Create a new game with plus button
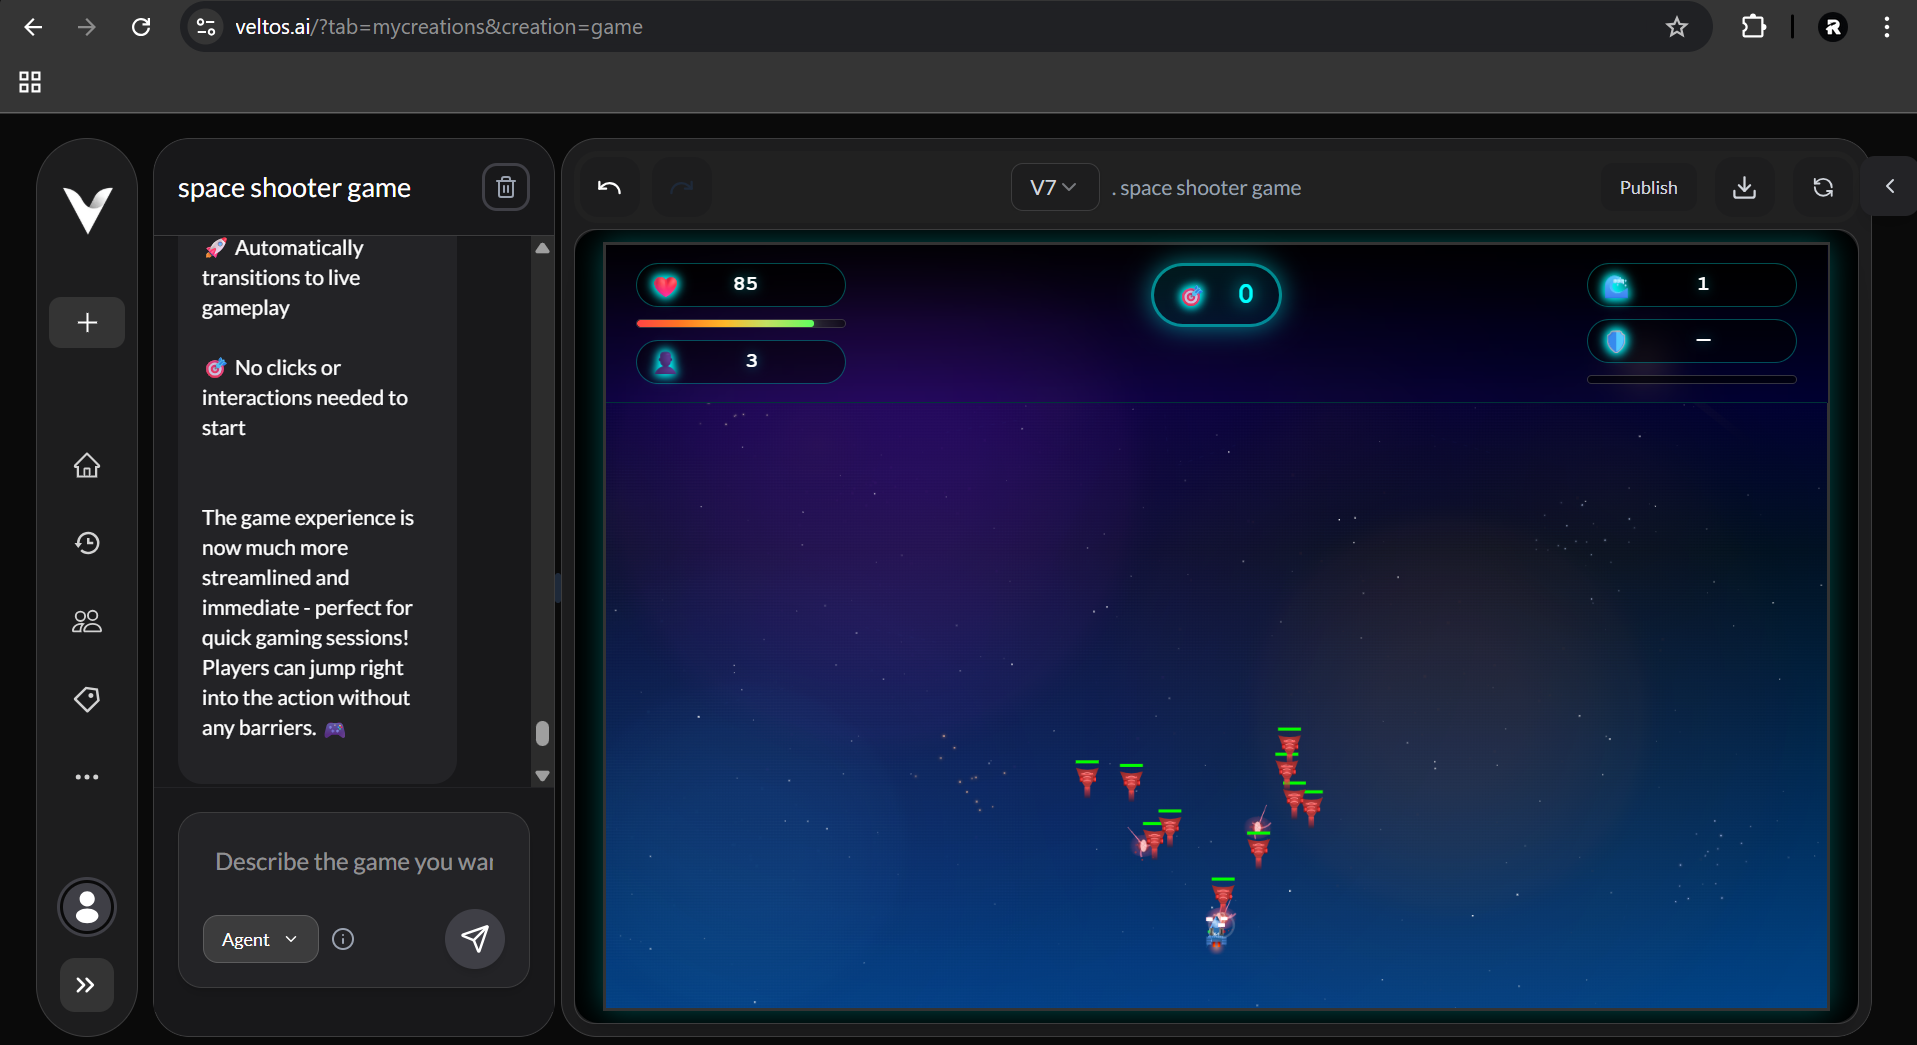Screen dimensions: 1917x1045 [x=87, y=322]
